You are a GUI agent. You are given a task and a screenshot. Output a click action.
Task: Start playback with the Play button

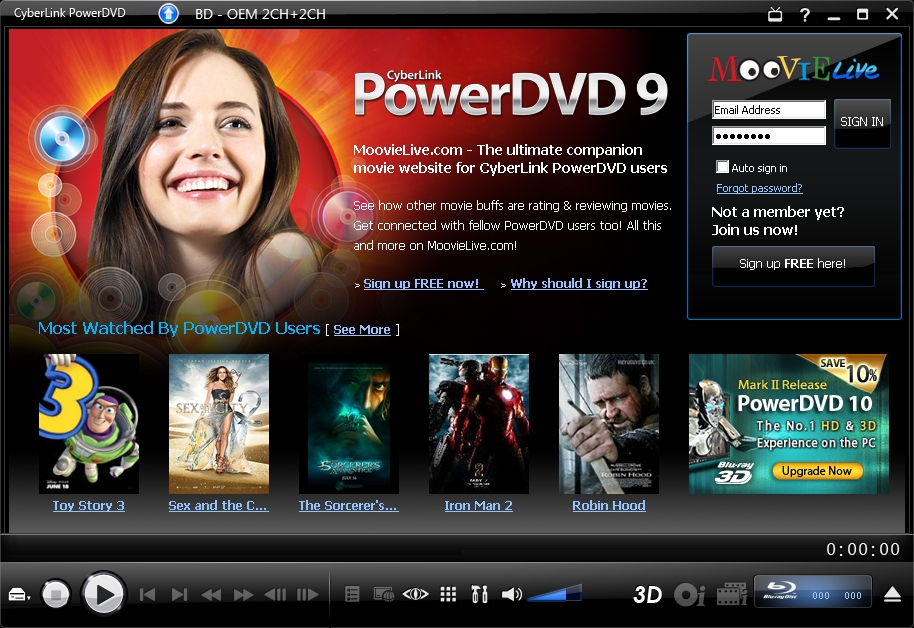pyautogui.click(x=104, y=594)
